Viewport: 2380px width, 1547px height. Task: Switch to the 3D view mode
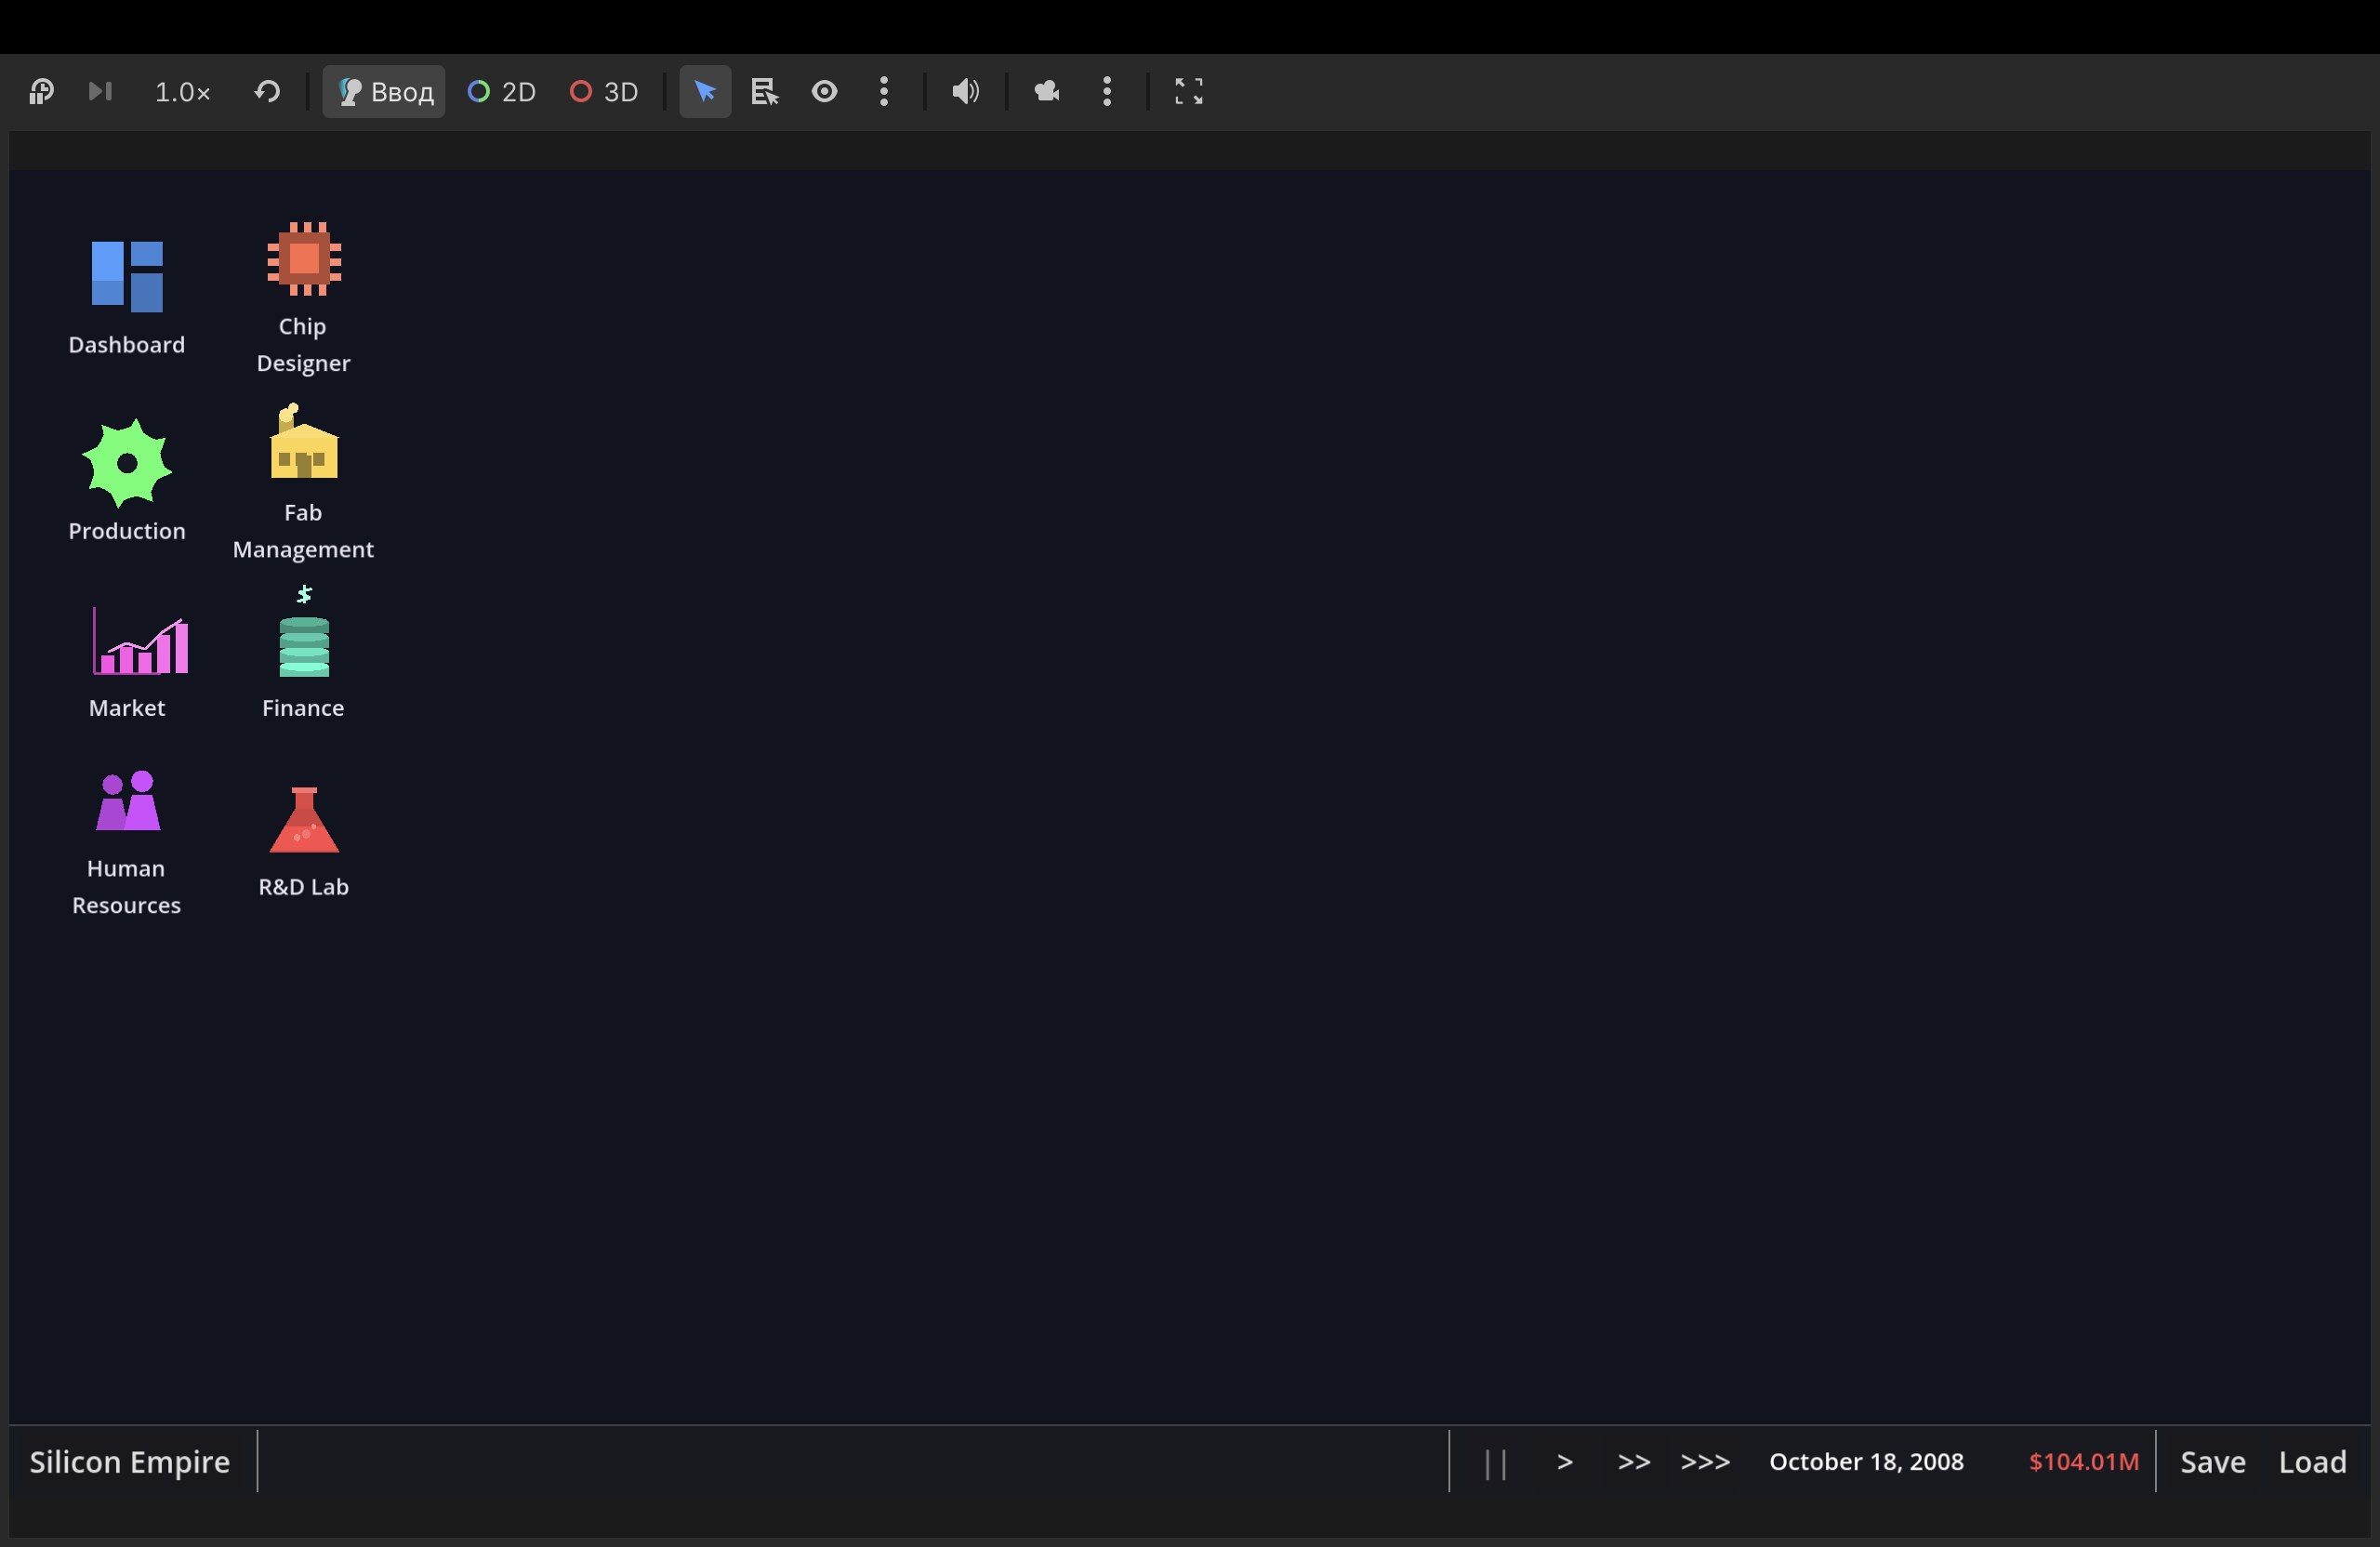tap(604, 92)
